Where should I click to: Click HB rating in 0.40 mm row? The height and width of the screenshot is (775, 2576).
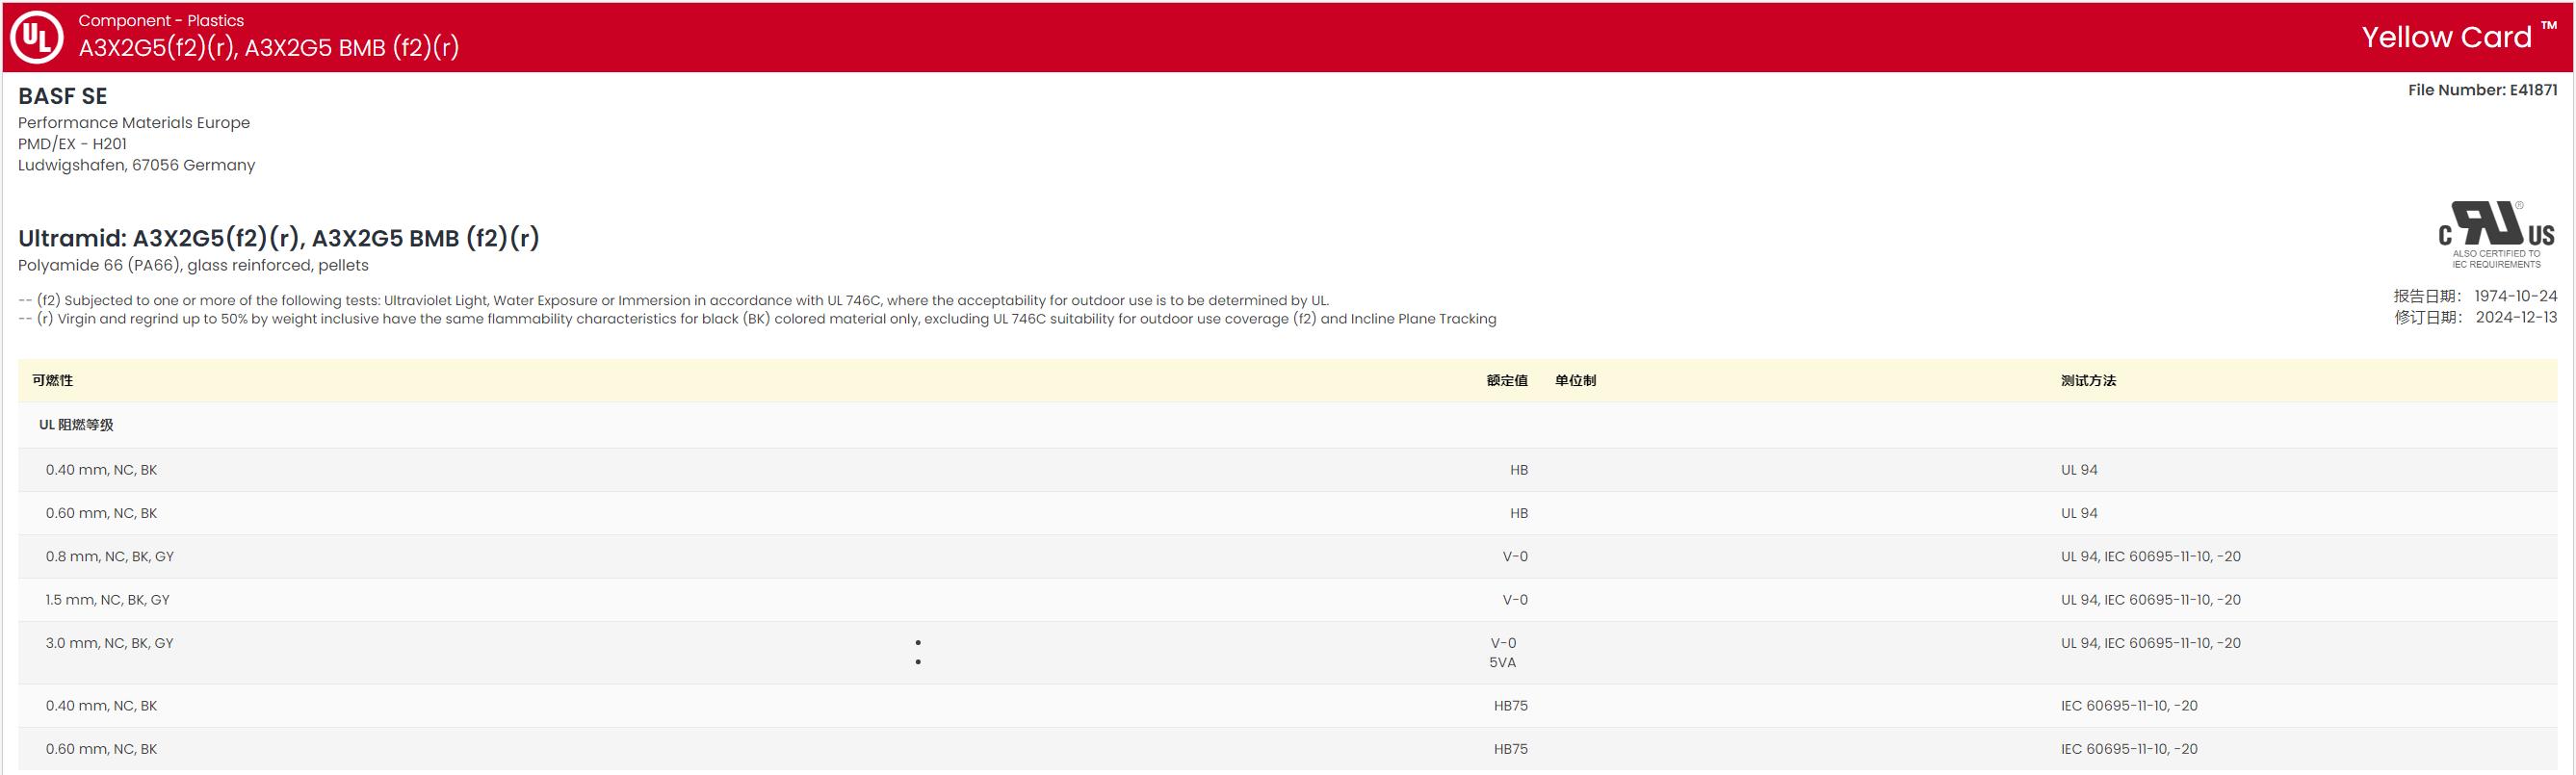[x=1519, y=470]
